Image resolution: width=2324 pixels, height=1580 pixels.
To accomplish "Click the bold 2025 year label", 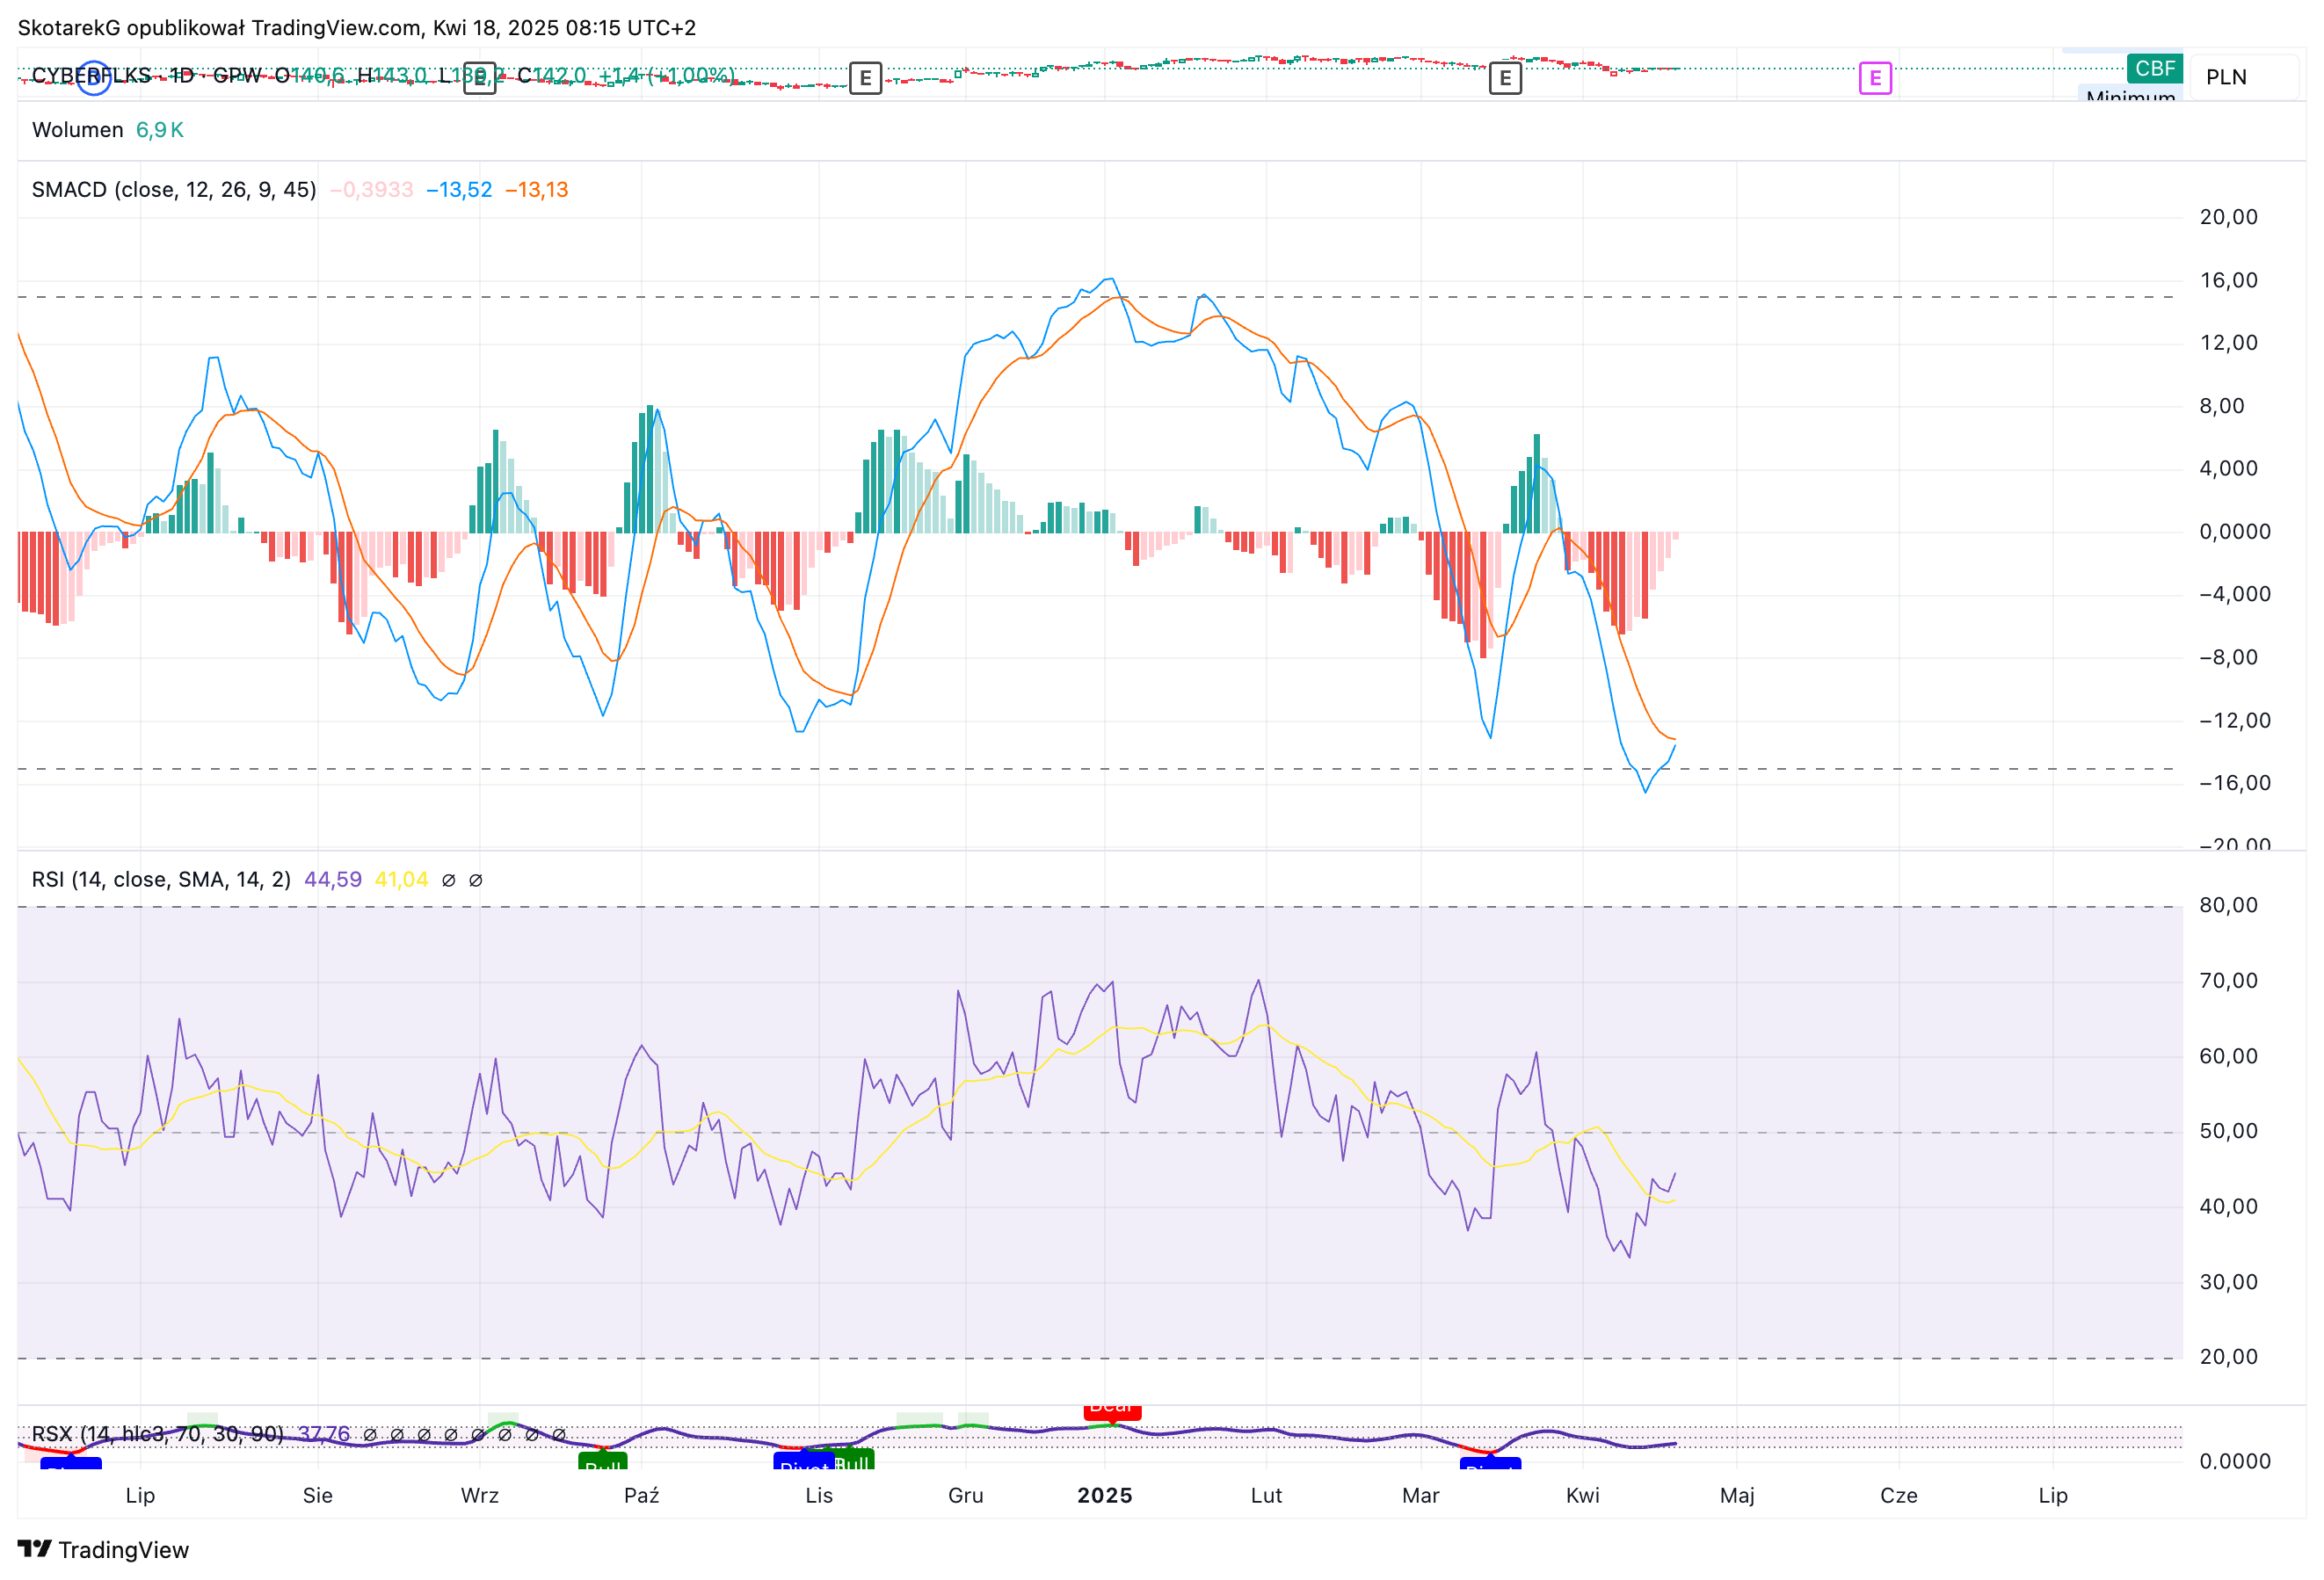I will 1105,1496.
